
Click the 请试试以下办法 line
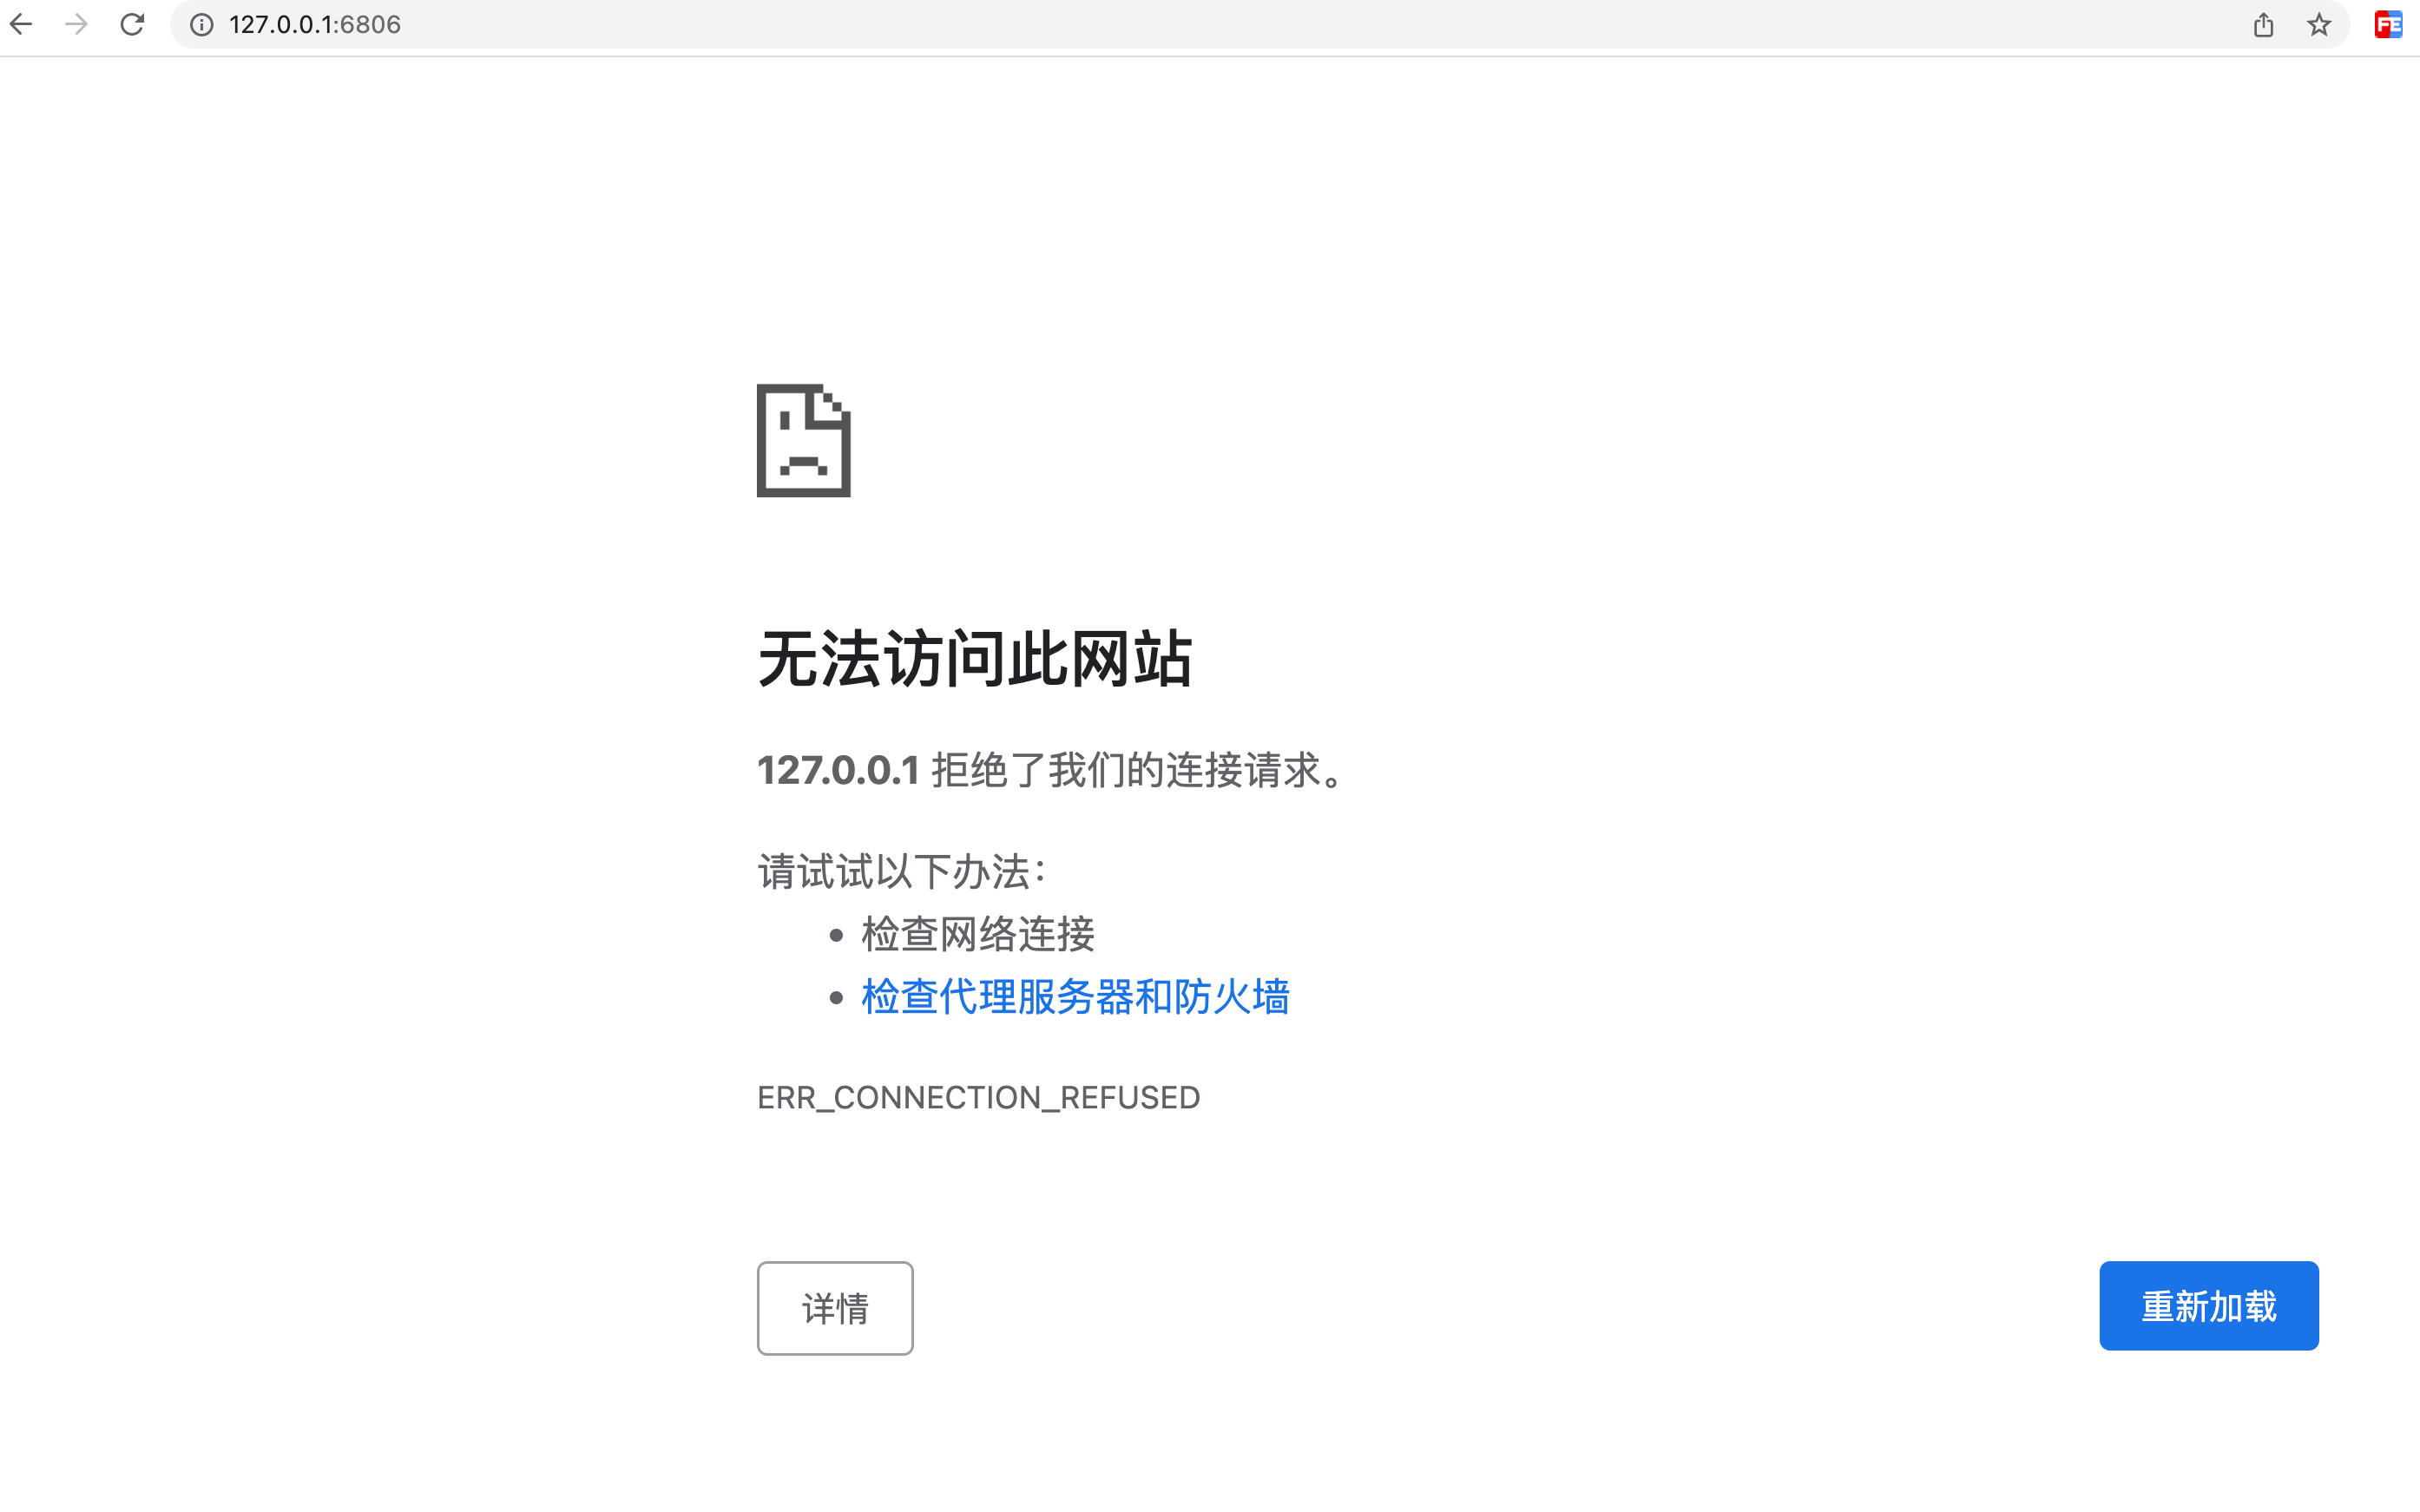coord(901,871)
